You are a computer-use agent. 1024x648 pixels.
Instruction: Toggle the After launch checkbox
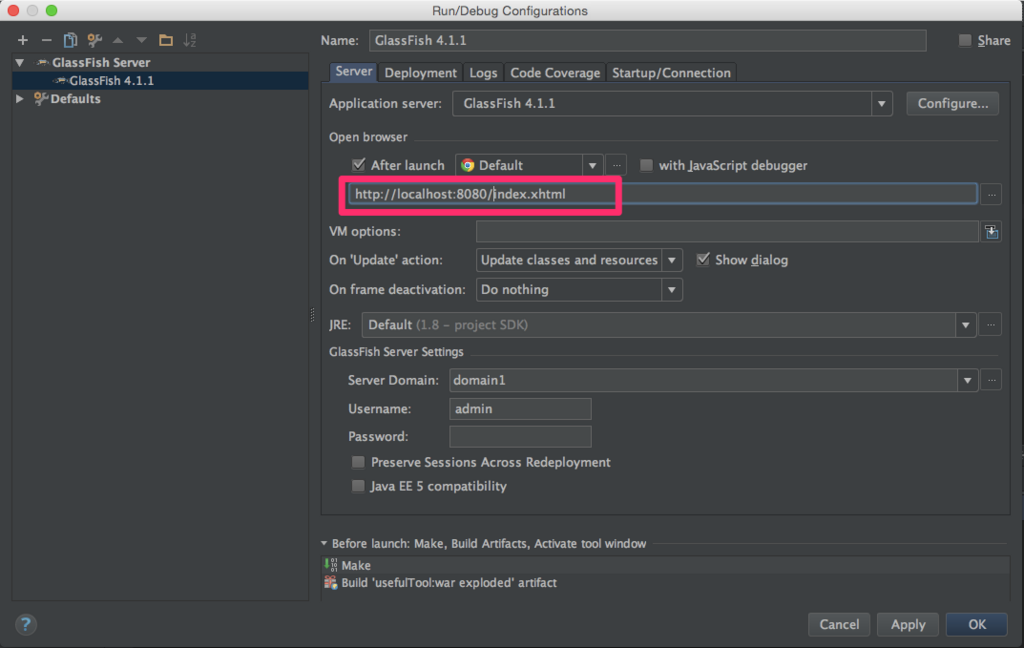pyautogui.click(x=359, y=165)
